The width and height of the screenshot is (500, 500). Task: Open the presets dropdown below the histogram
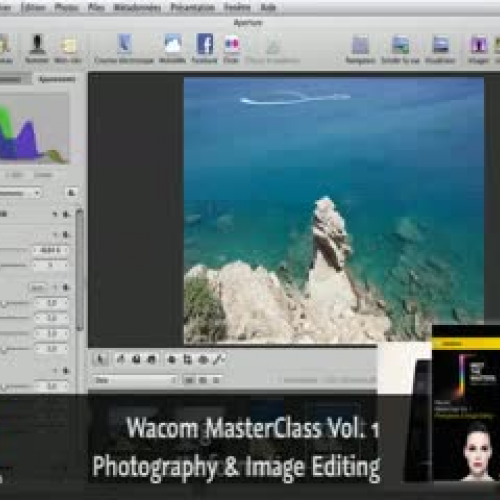tap(20, 193)
